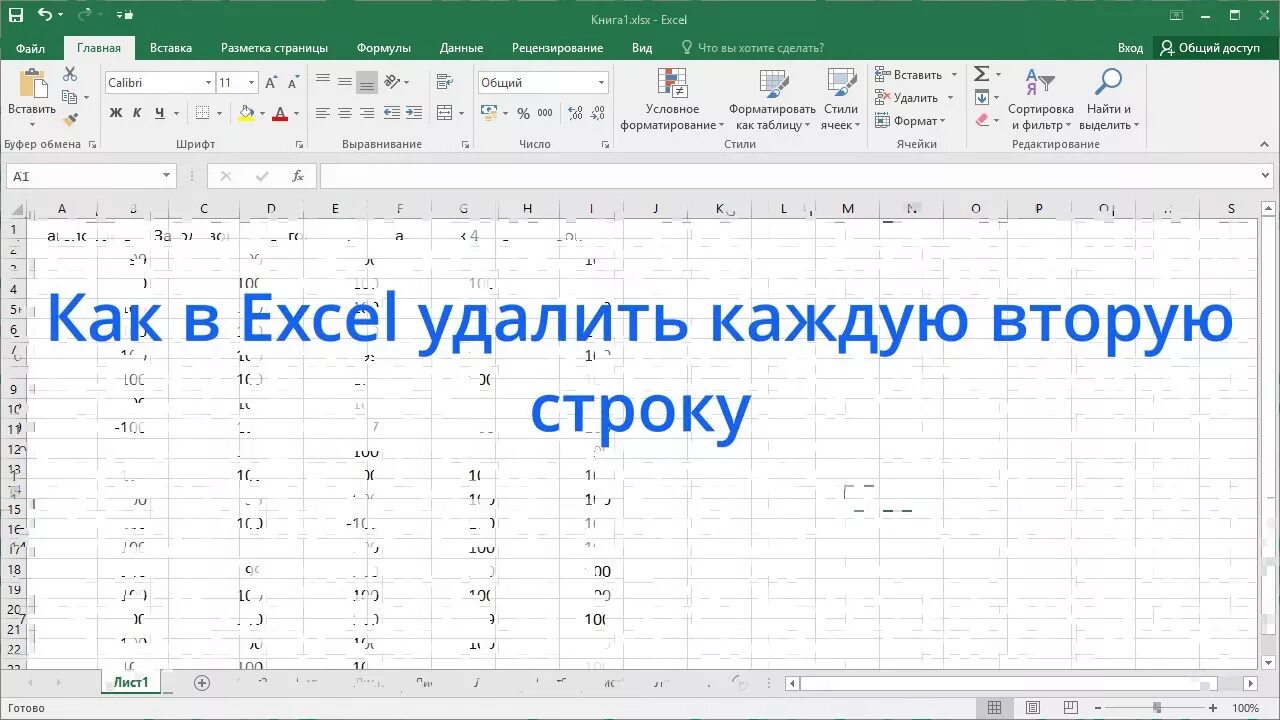Screen dimensions: 1280x720
Task: Open Условное форматирование dropdown
Action: [672, 99]
